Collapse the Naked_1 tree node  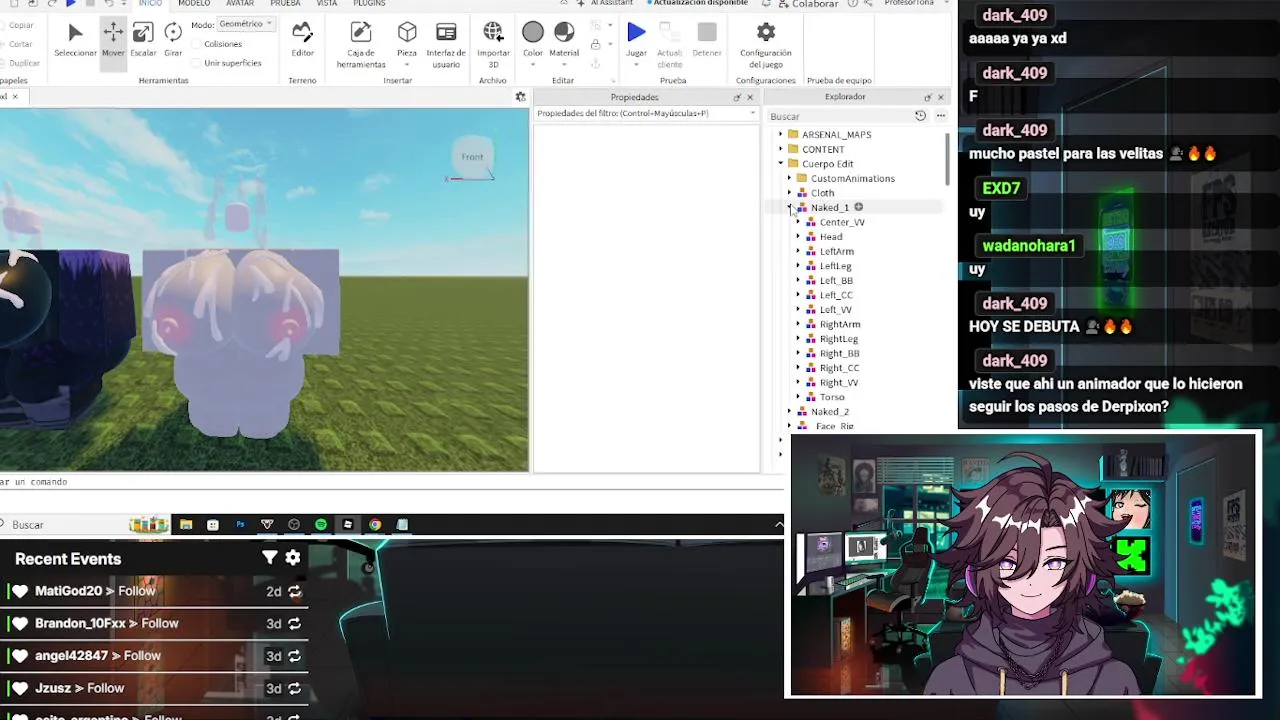790,207
